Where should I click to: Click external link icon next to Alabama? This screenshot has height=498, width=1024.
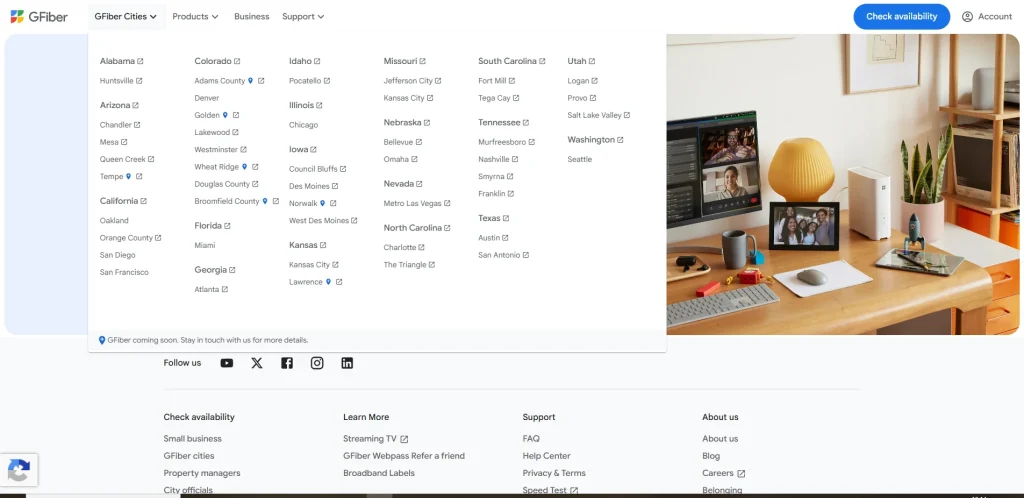(x=140, y=61)
